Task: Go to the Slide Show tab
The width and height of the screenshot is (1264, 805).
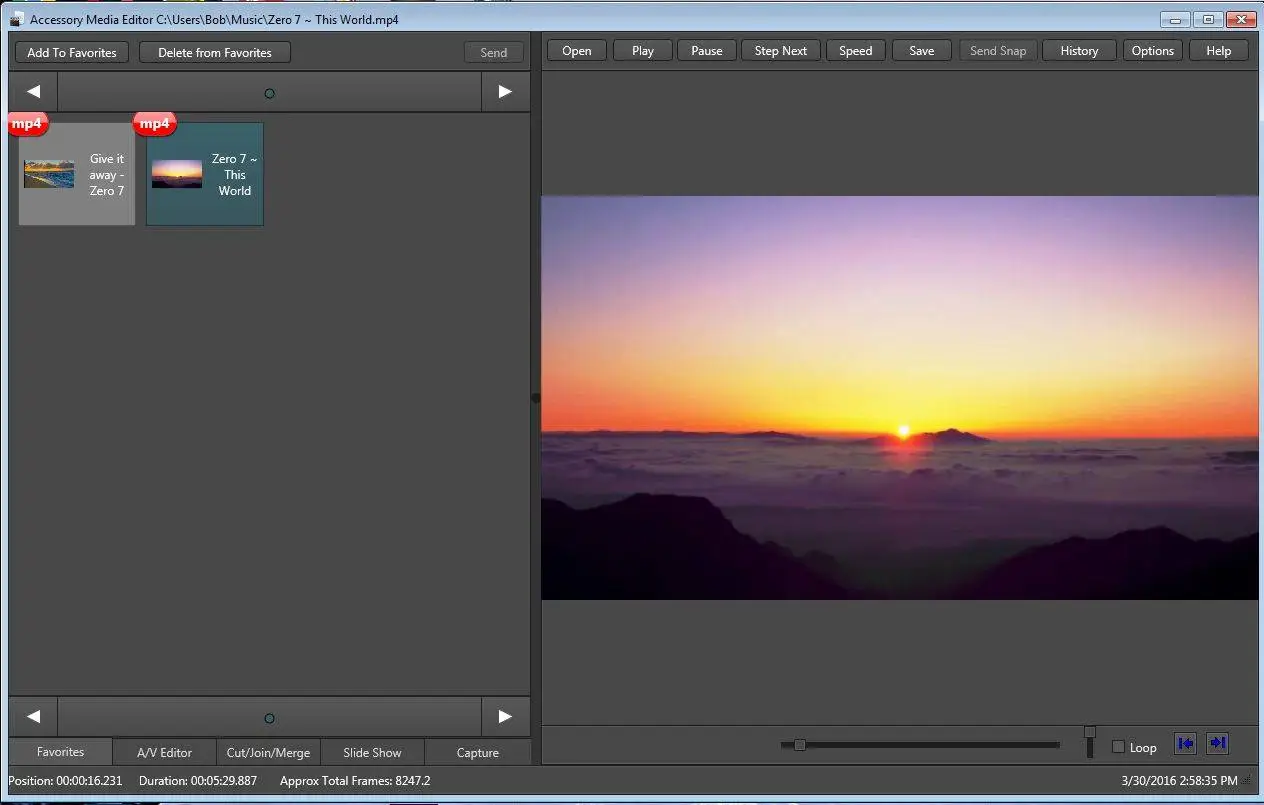Action: click(372, 752)
